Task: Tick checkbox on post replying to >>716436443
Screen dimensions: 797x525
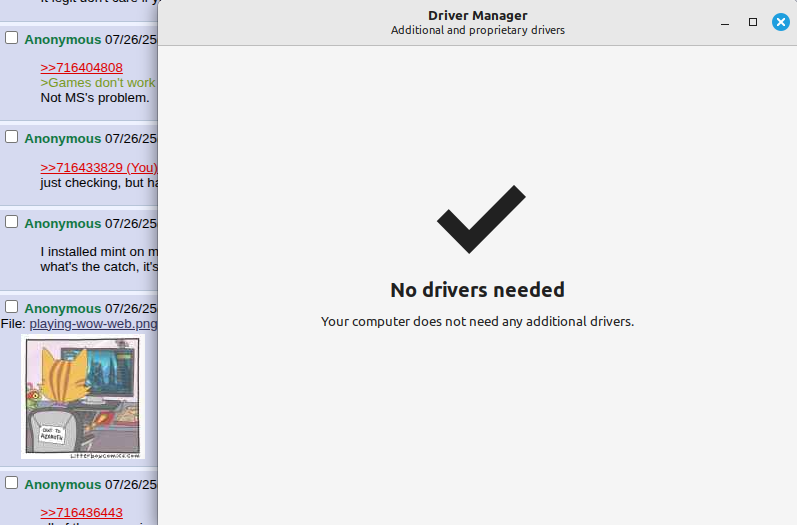Action: (12, 483)
